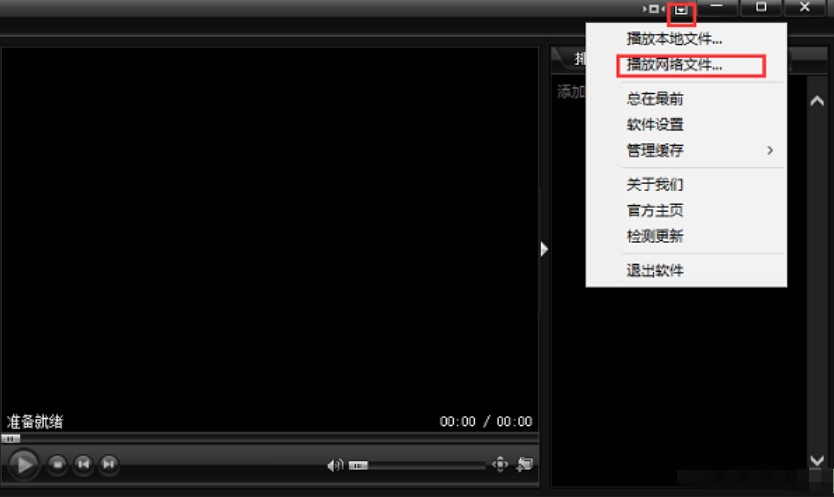
Task: Skip to the previous track
Action: pos(83,465)
